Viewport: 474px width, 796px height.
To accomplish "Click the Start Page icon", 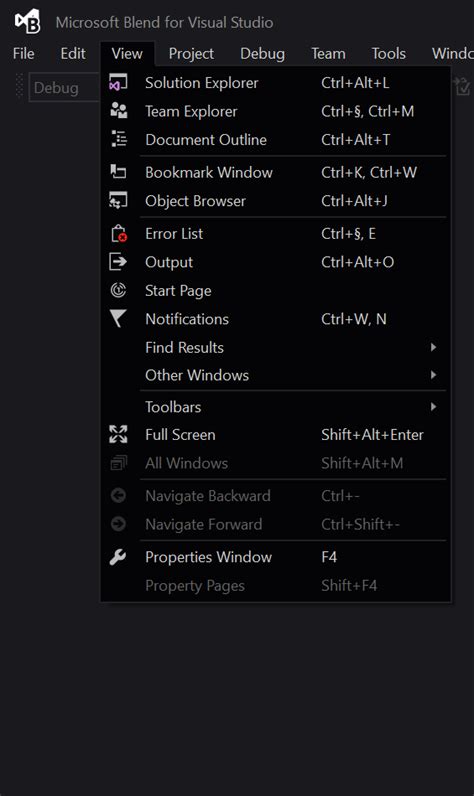I will [118, 290].
